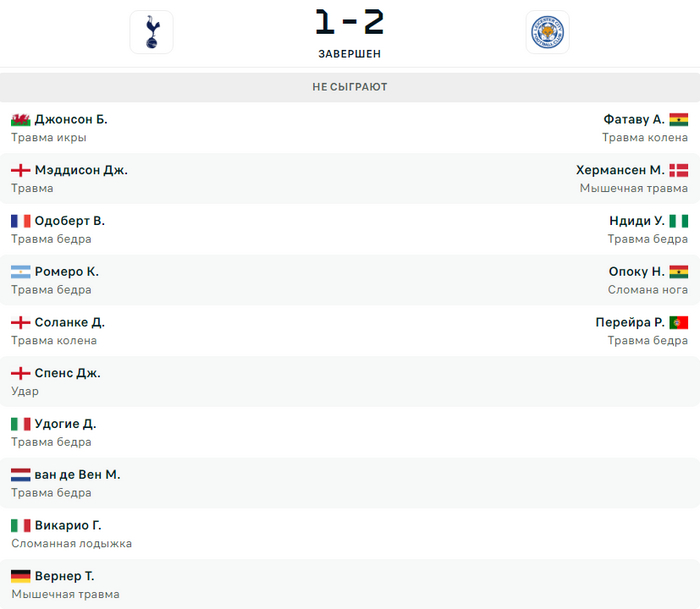Click the Nigeria flag beside Ндиди У.
This screenshot has height=609, width=700.
(x=679, y=221)
